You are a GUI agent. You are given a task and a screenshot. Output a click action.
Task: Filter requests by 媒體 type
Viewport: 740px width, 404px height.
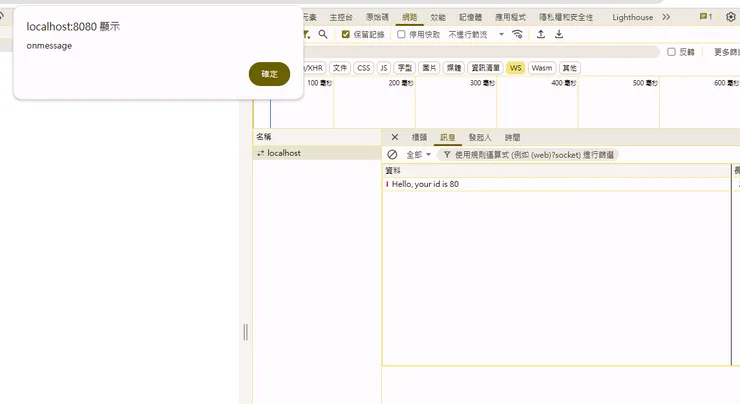[454, 68]
